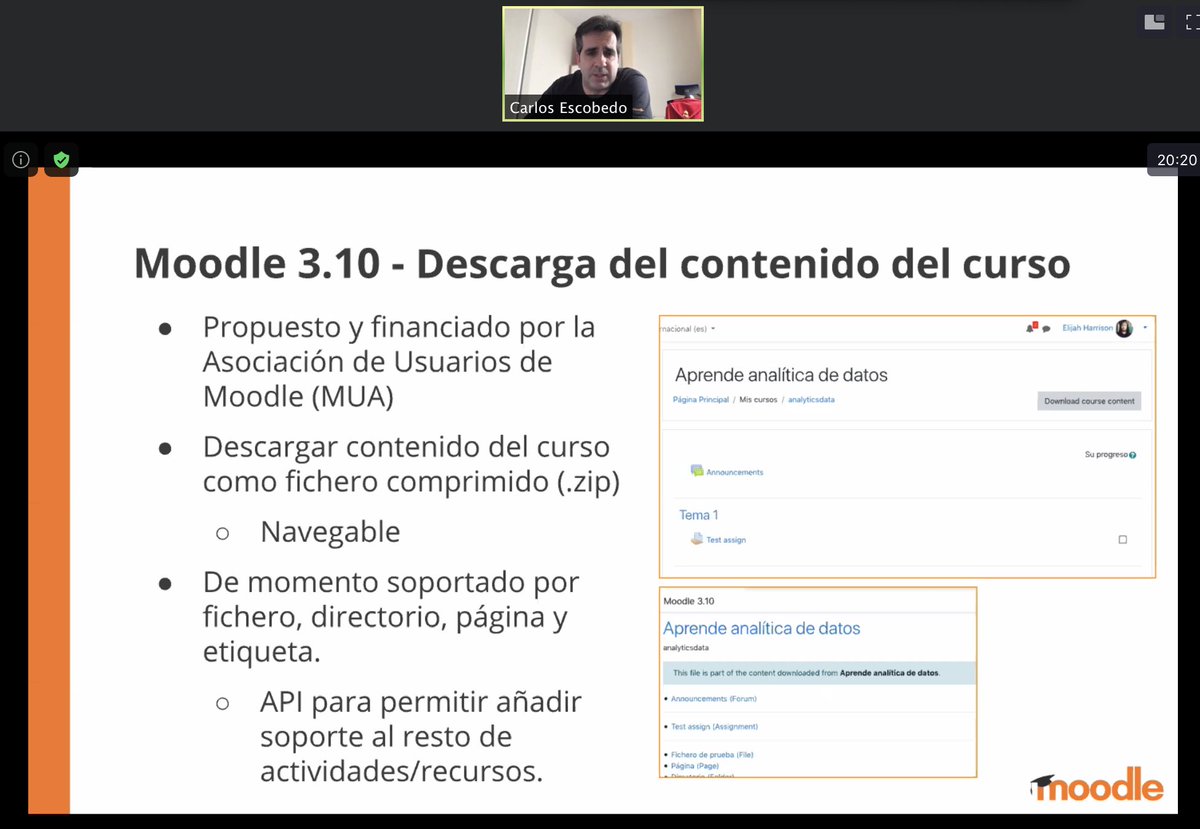Tick the Test assign completion checkbox
Image resolution: width=1200 pixels, height=829 pixels.
pos(1122,540)
